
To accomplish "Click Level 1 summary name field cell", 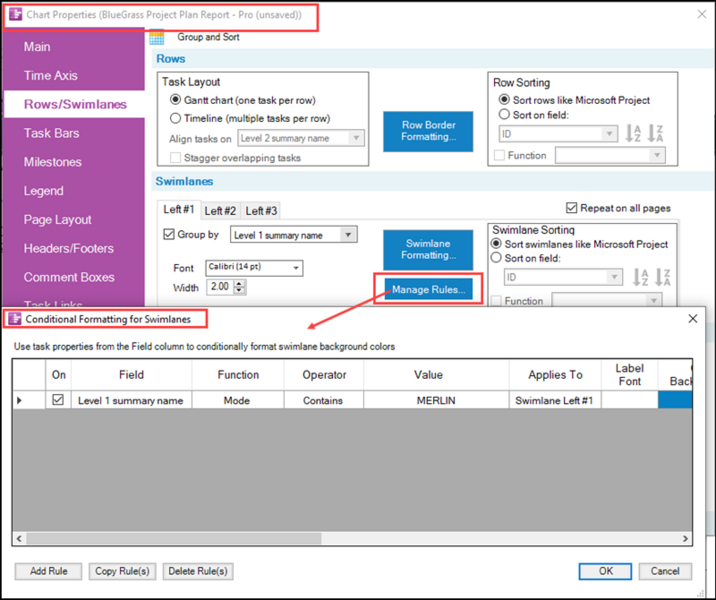I will point(131,400).
